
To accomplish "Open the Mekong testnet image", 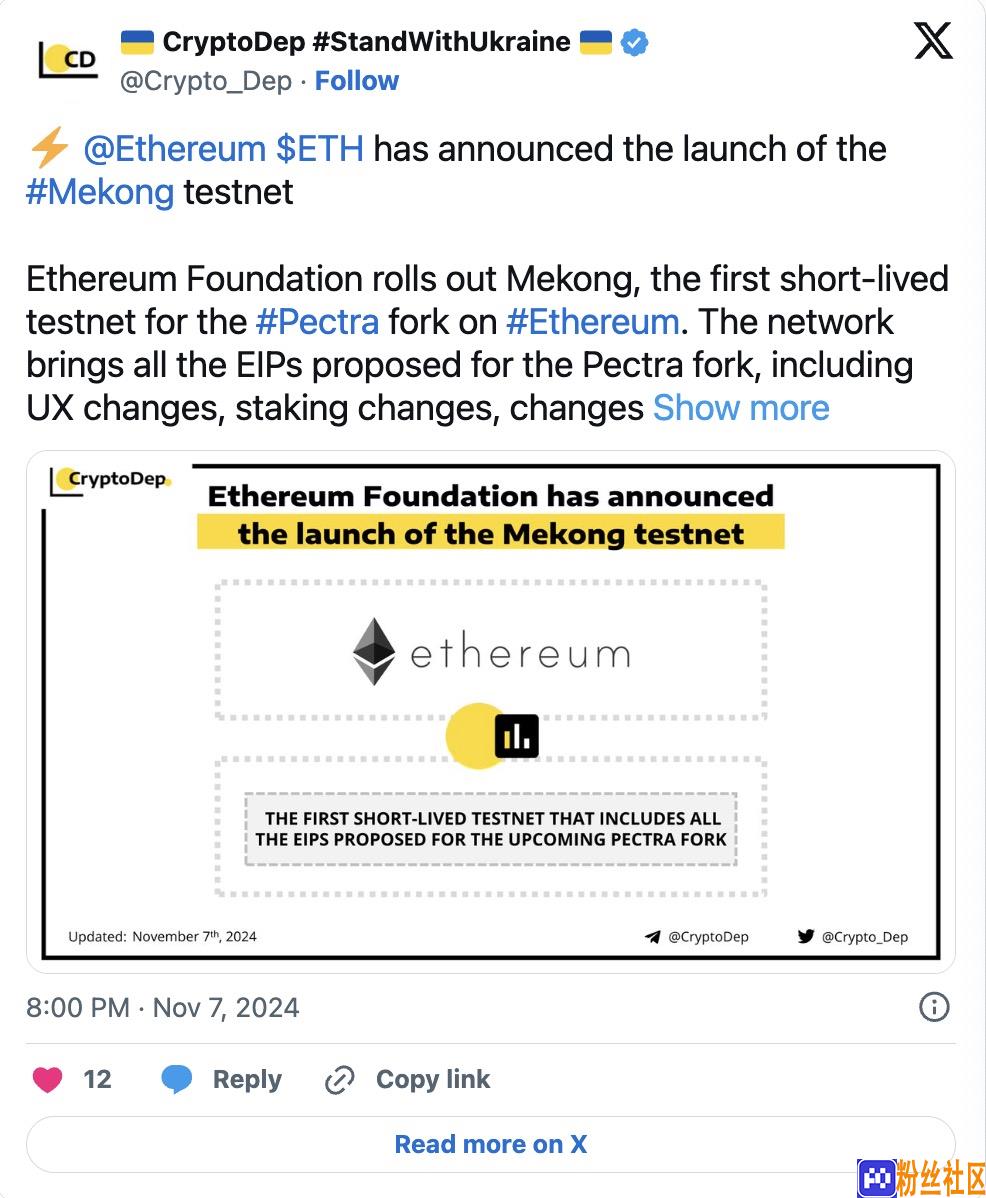I will point(491,711).
